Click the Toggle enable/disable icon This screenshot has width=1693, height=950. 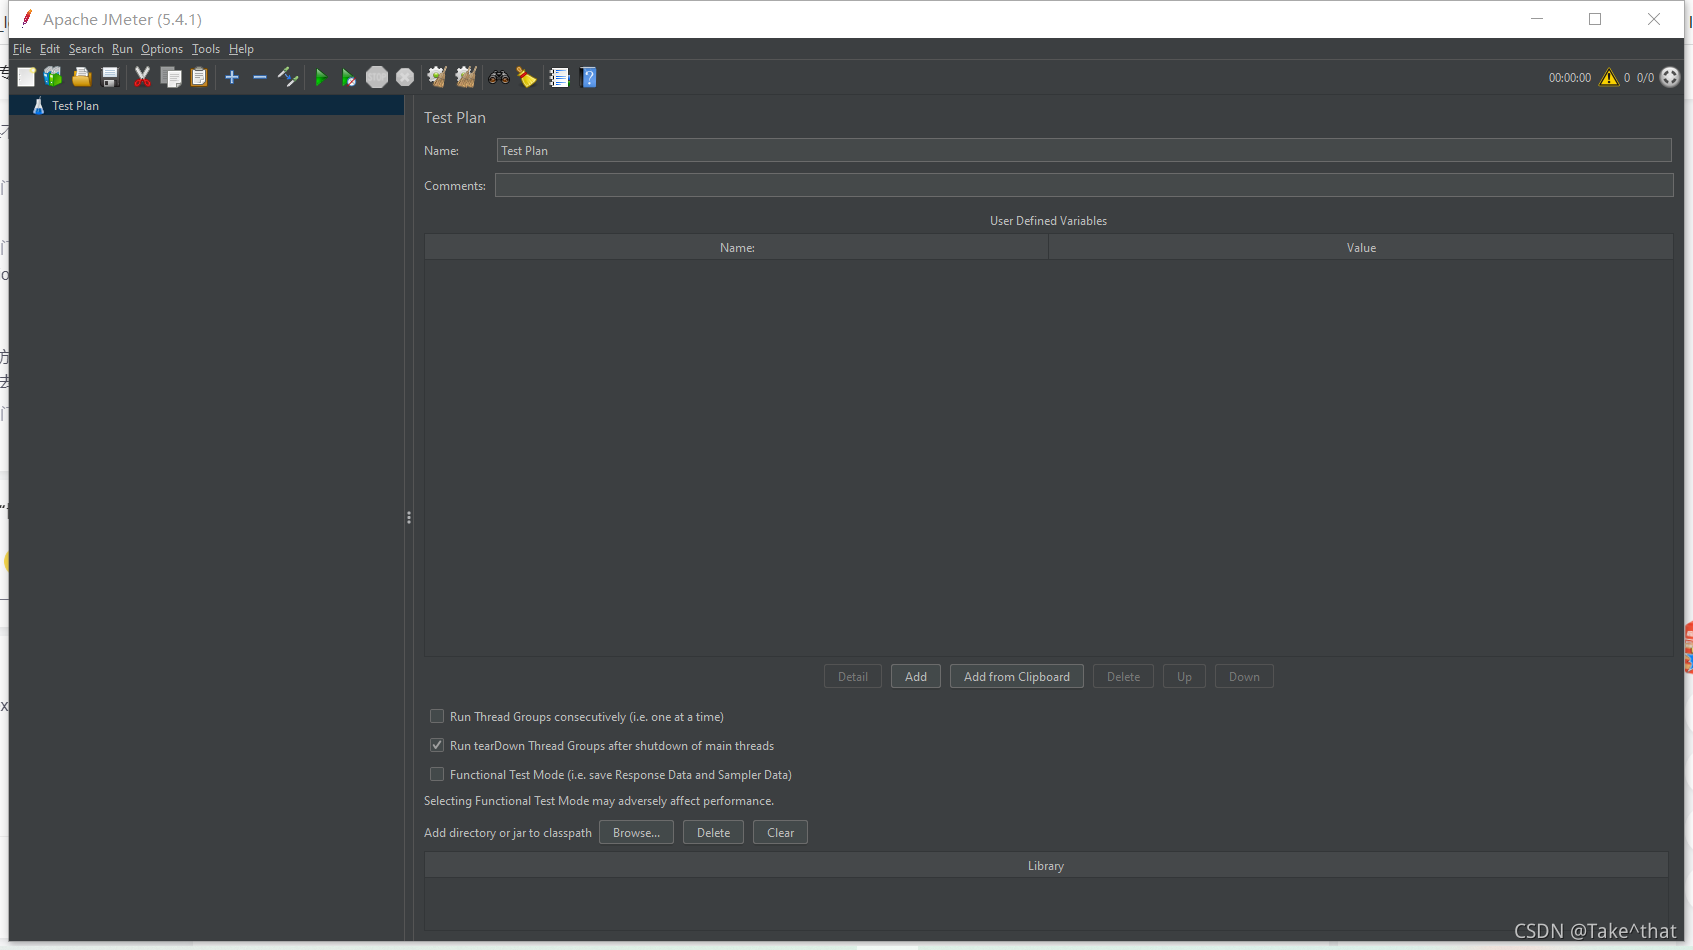click(x=288, y=77)
